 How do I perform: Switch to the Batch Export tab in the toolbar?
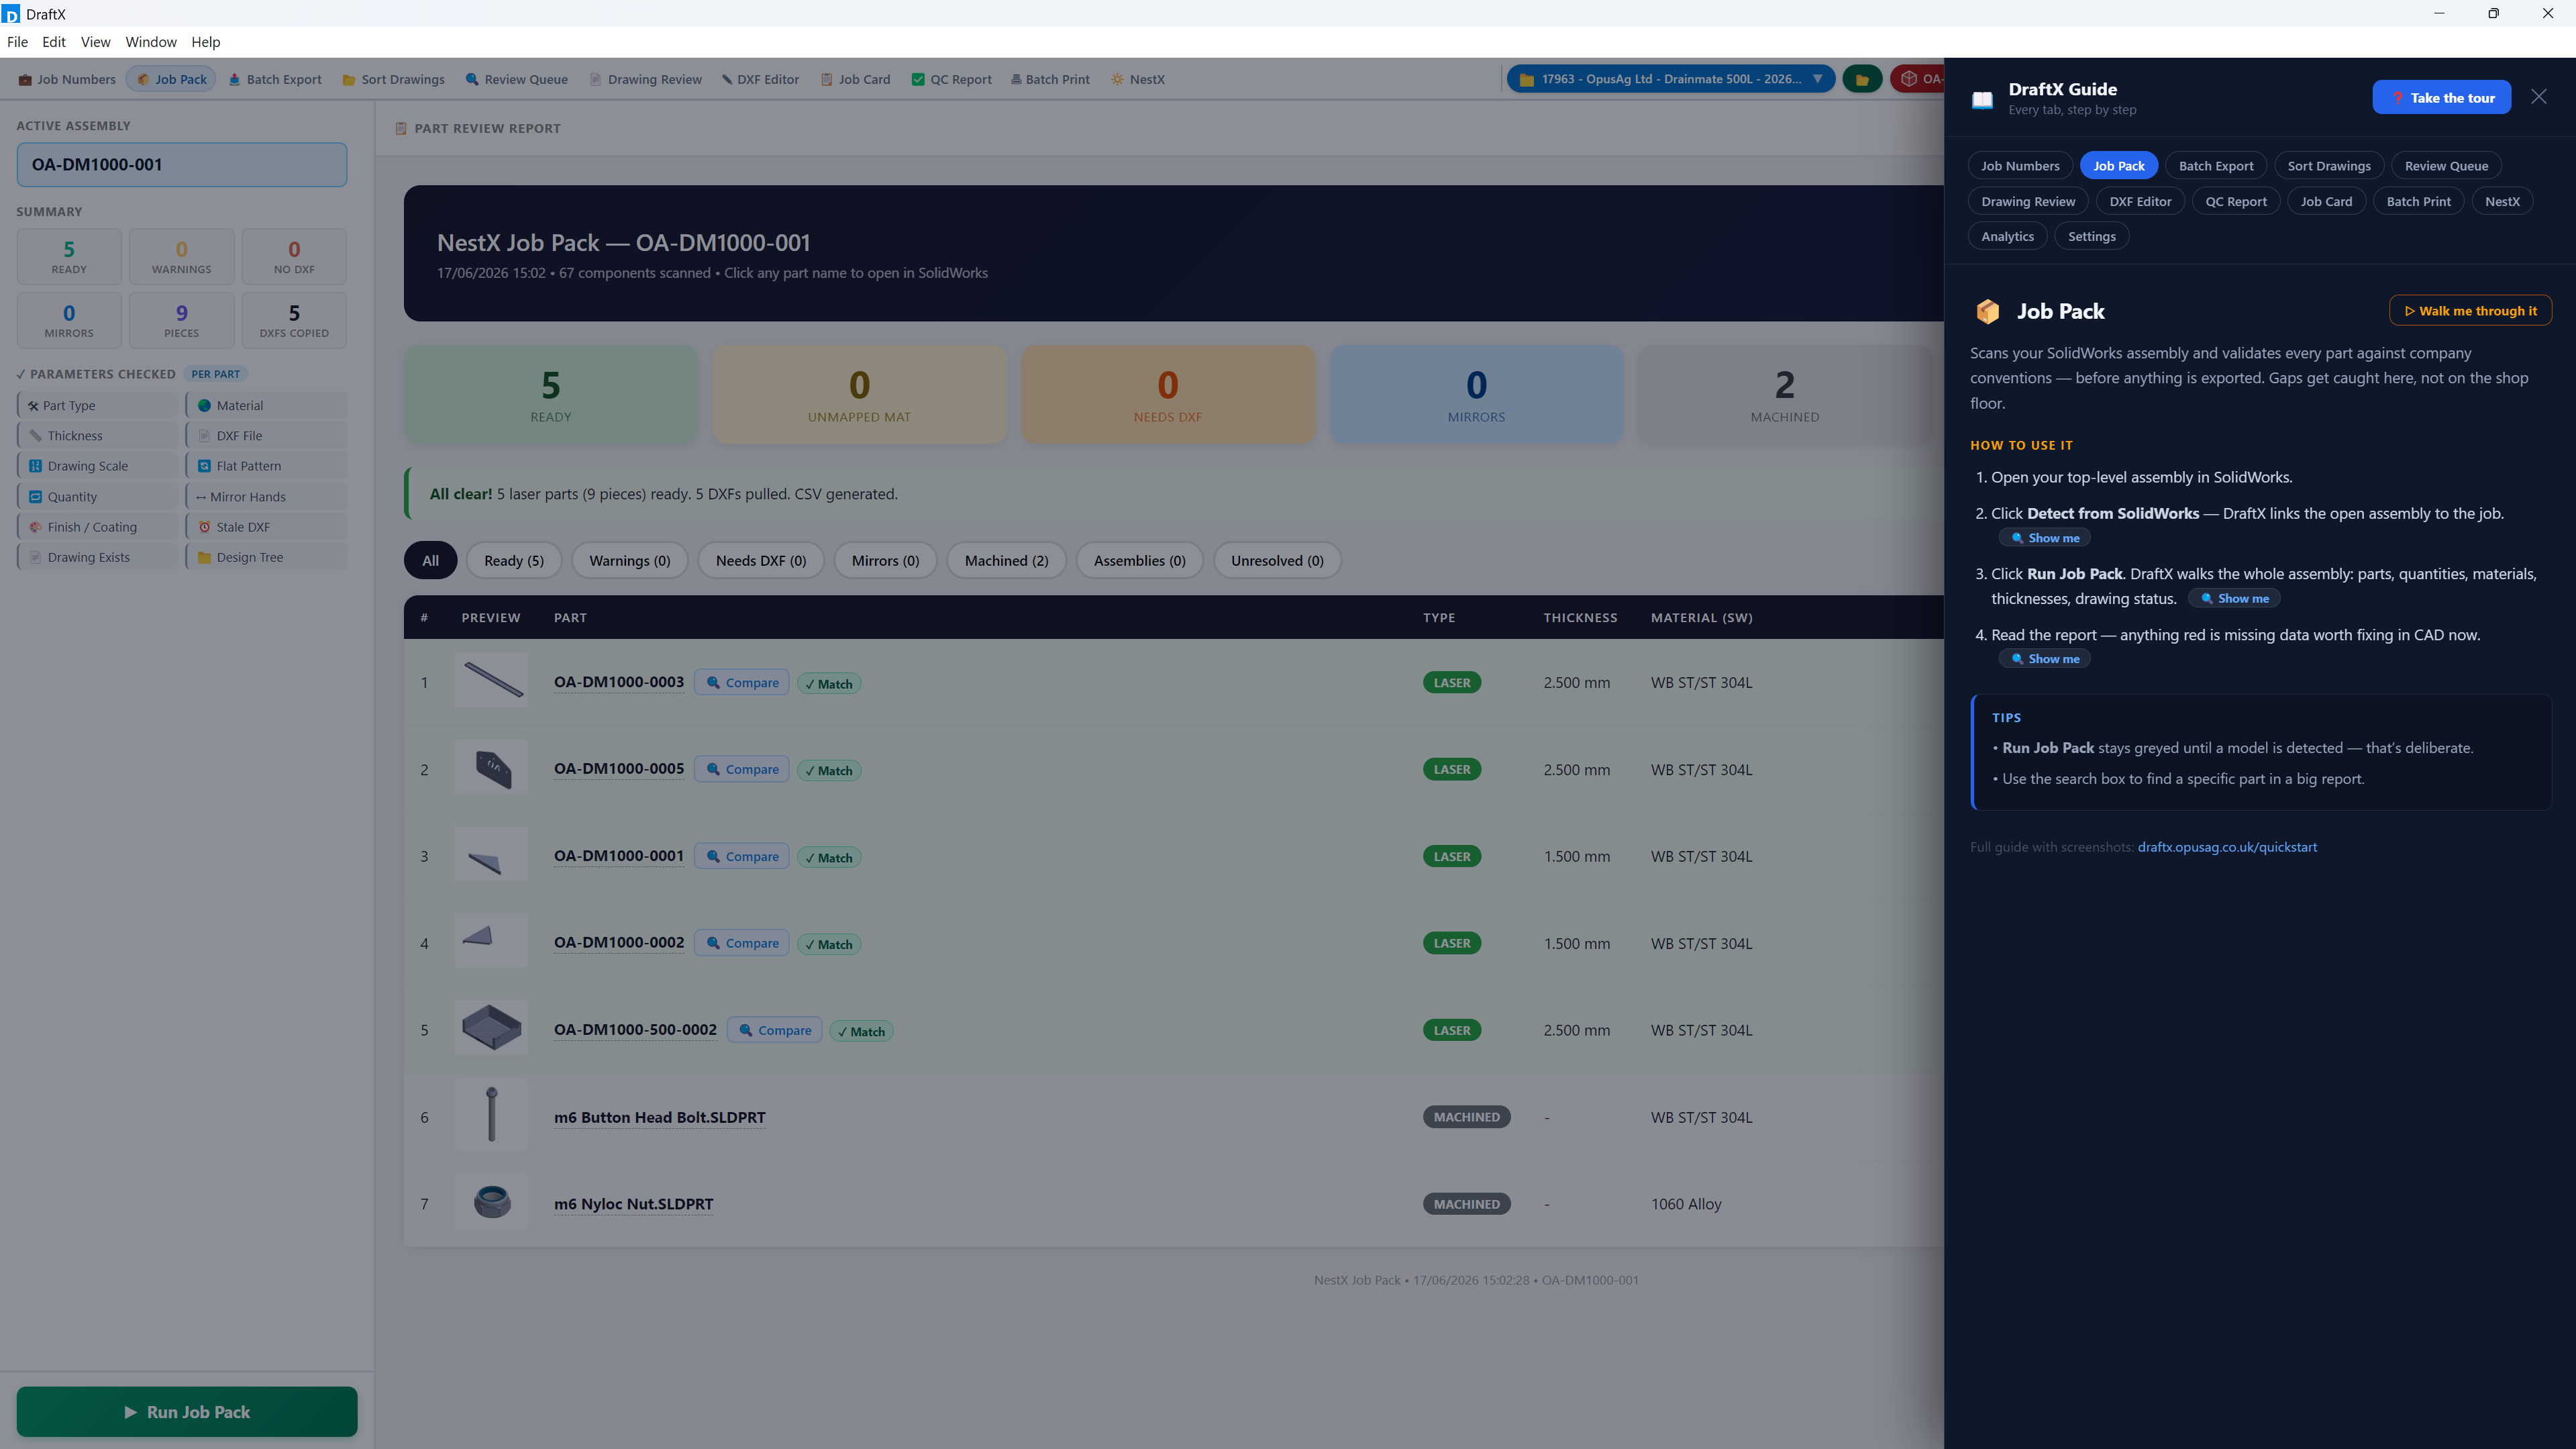(x=275, y=79)
